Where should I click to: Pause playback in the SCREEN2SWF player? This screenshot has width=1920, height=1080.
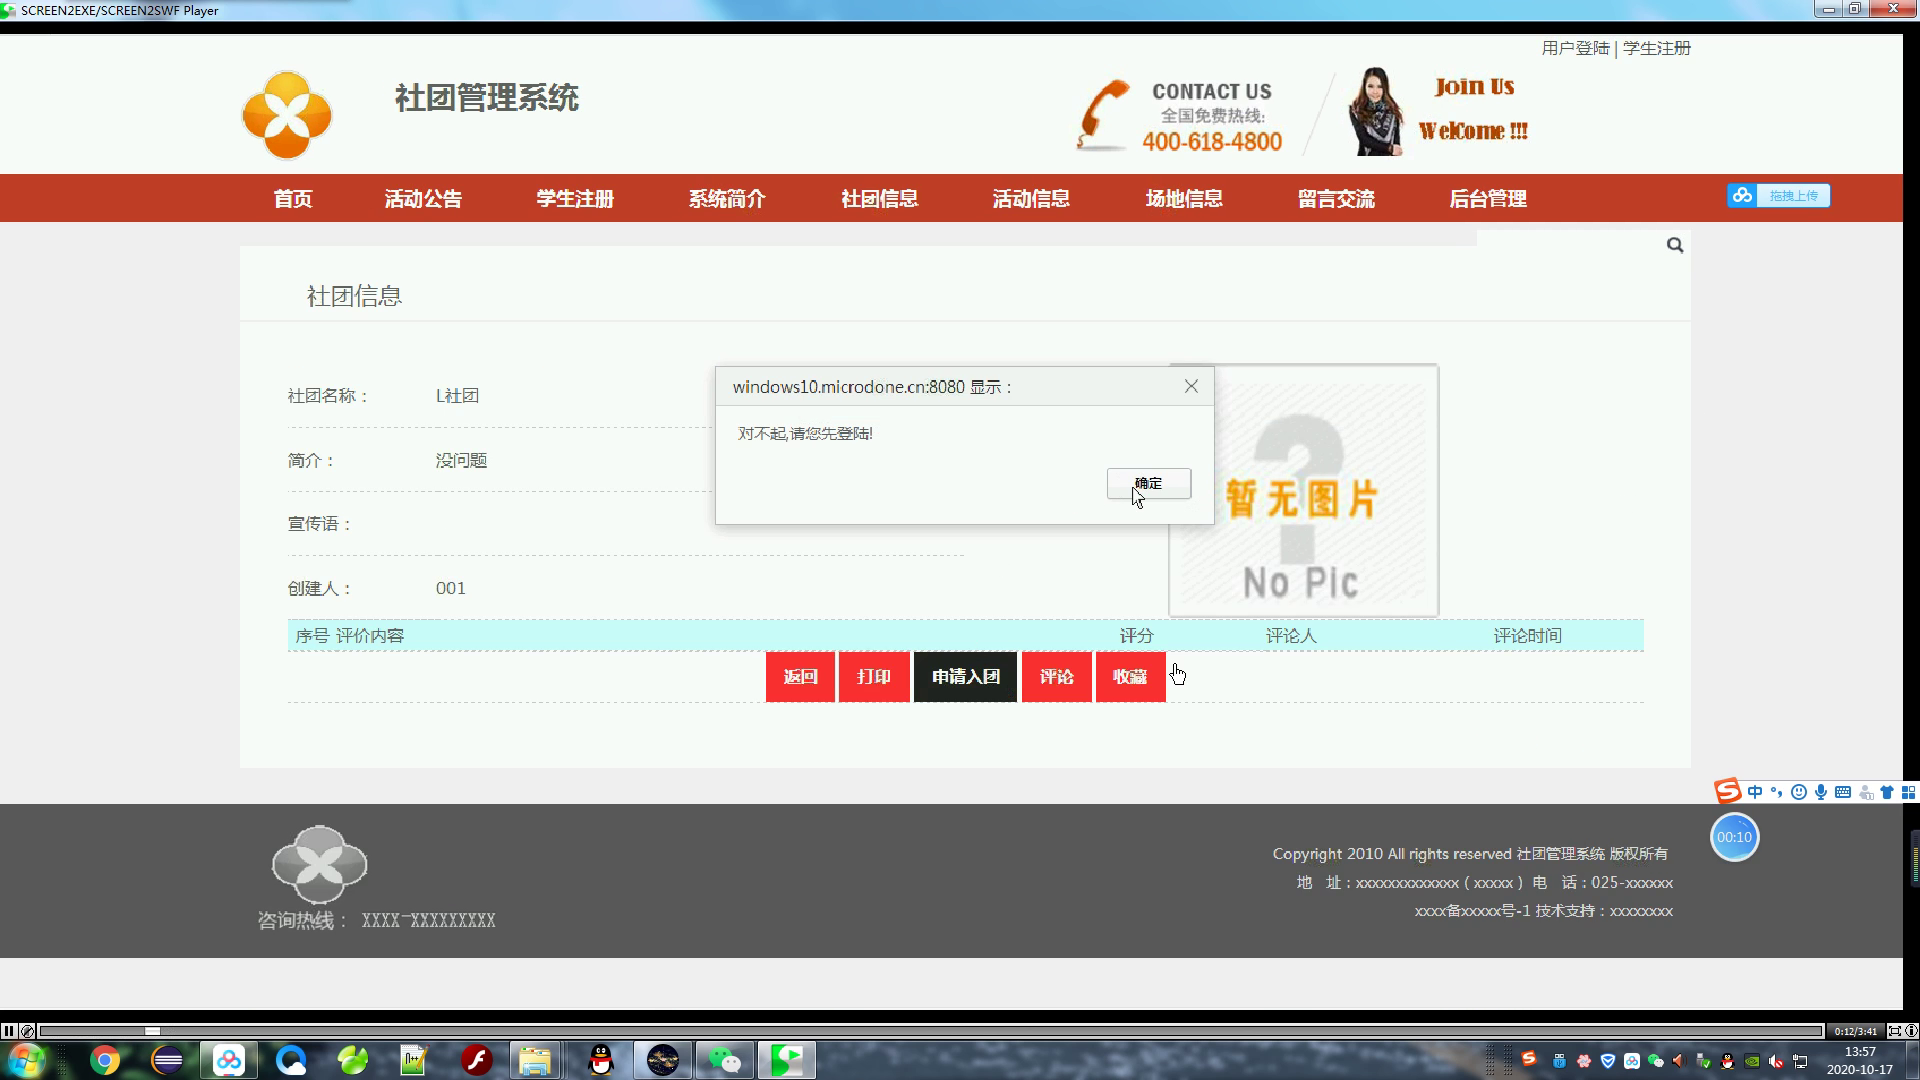pyautogui.click(x=9, y=1031)
